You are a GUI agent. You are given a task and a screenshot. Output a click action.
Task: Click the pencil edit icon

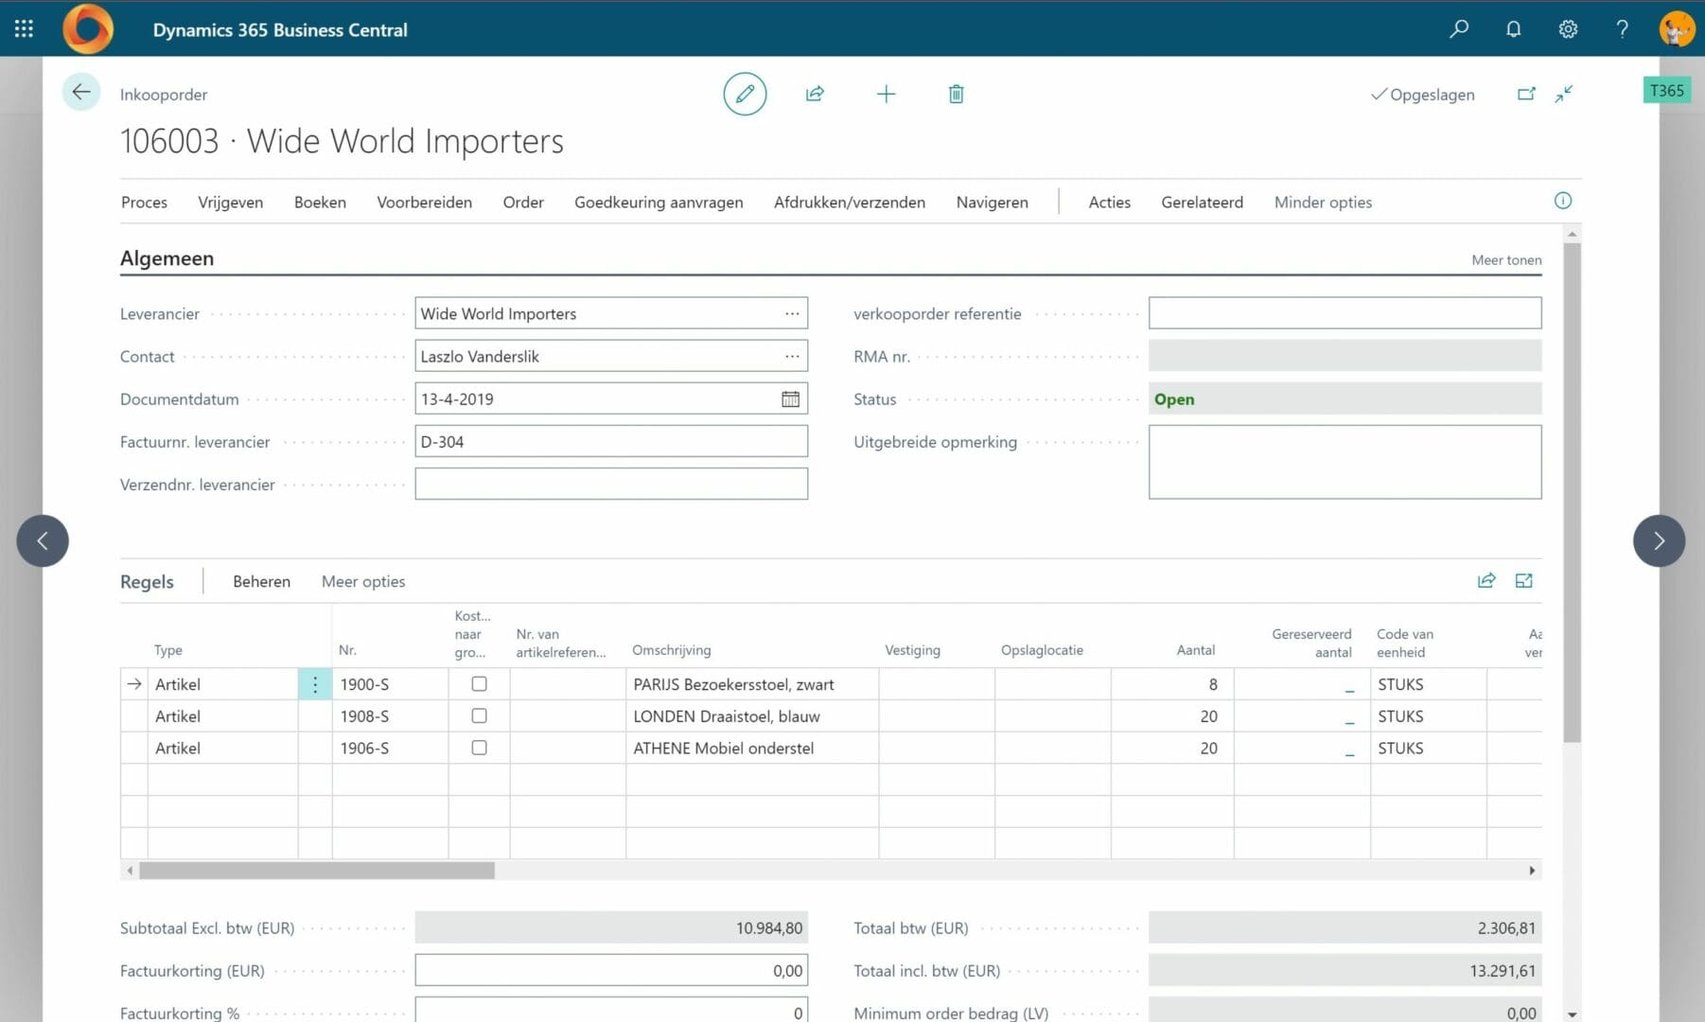pos(745,94)
